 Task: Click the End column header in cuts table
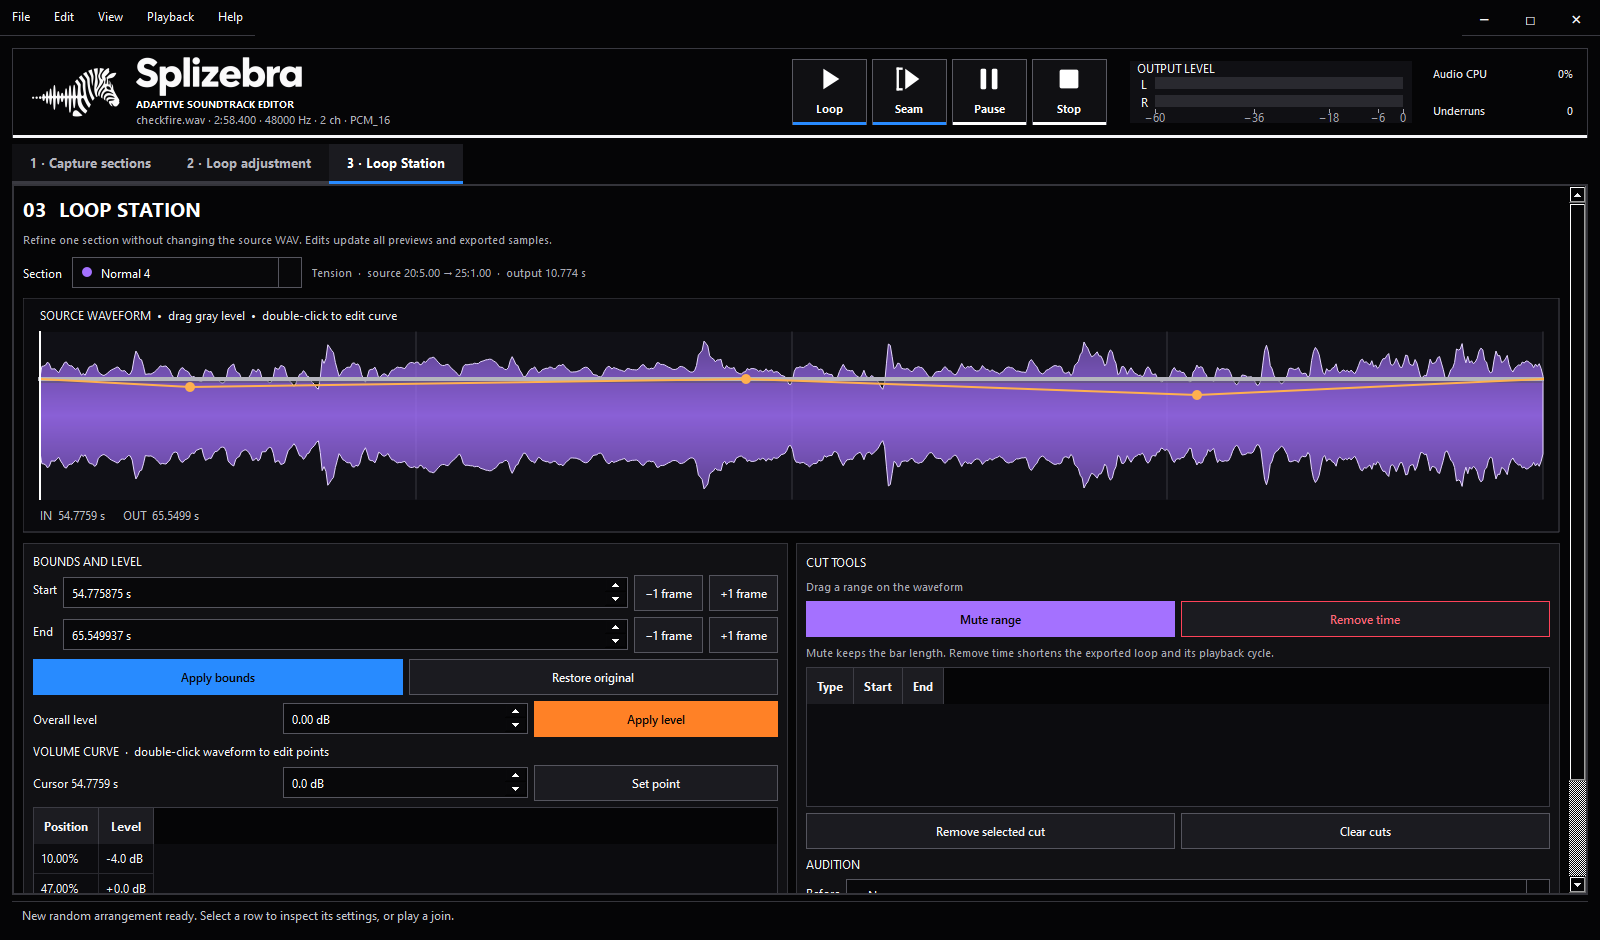923,686
